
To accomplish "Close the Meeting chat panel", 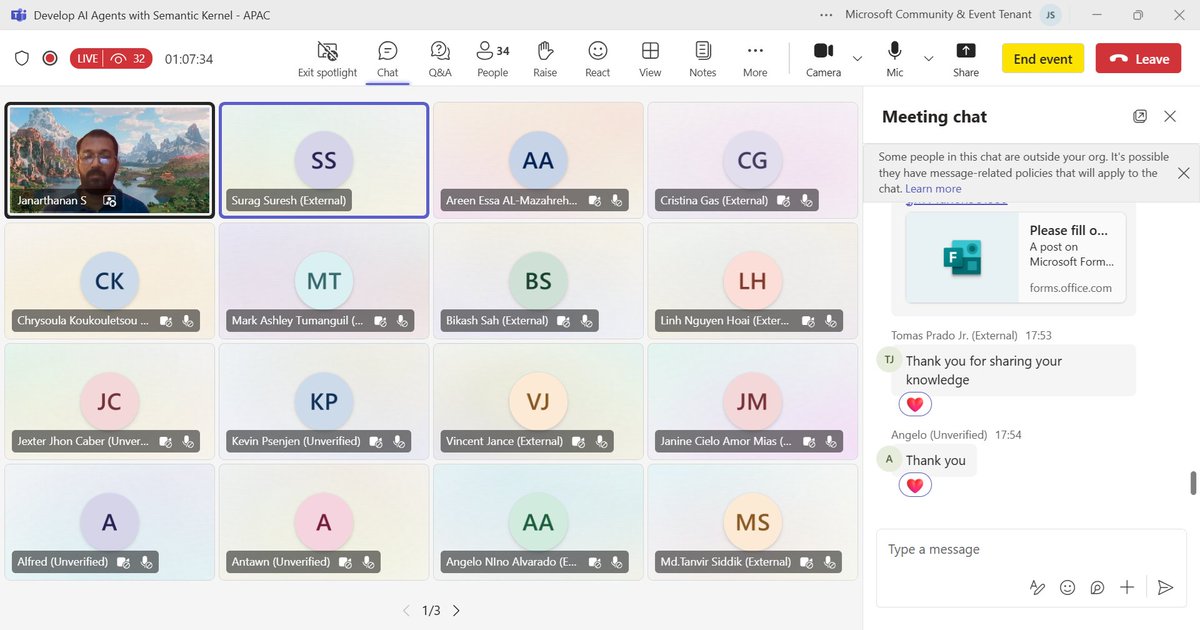I will tap(1170, 116).
